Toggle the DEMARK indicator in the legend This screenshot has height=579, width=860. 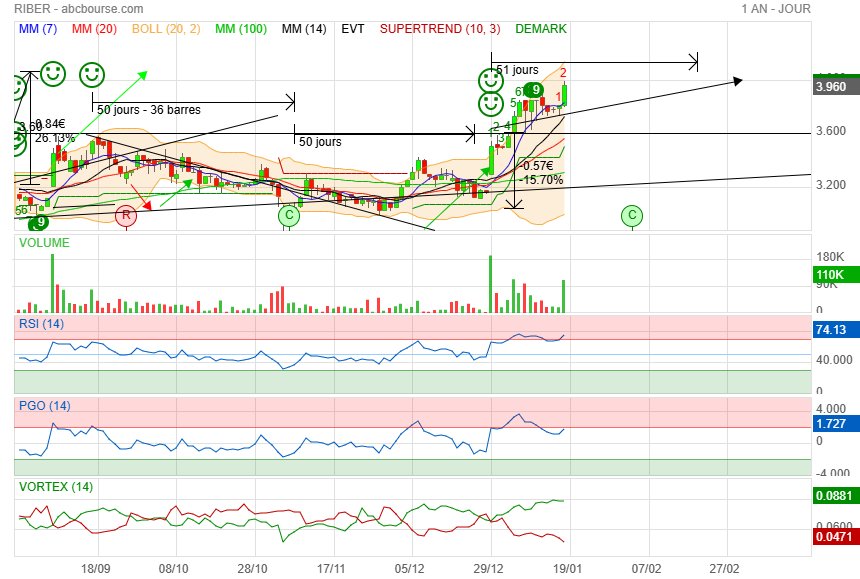pyautogui.click(x=541, y=30)
